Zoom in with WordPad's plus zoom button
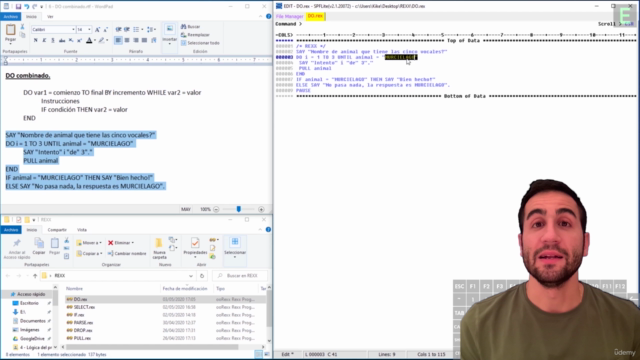This screenshot has width=640, height=360. click(x=261, y=209)
